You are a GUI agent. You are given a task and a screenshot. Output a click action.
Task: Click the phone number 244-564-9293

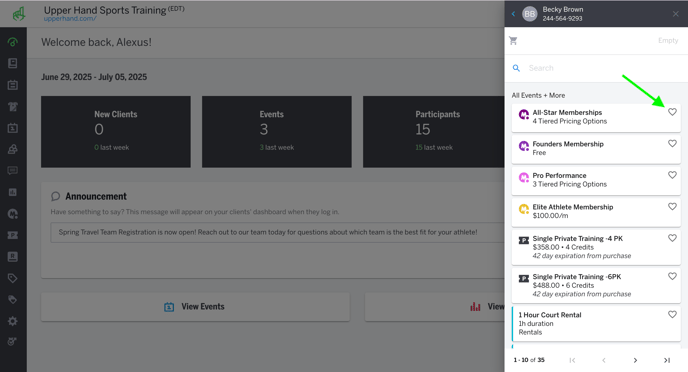pos(562,18)
